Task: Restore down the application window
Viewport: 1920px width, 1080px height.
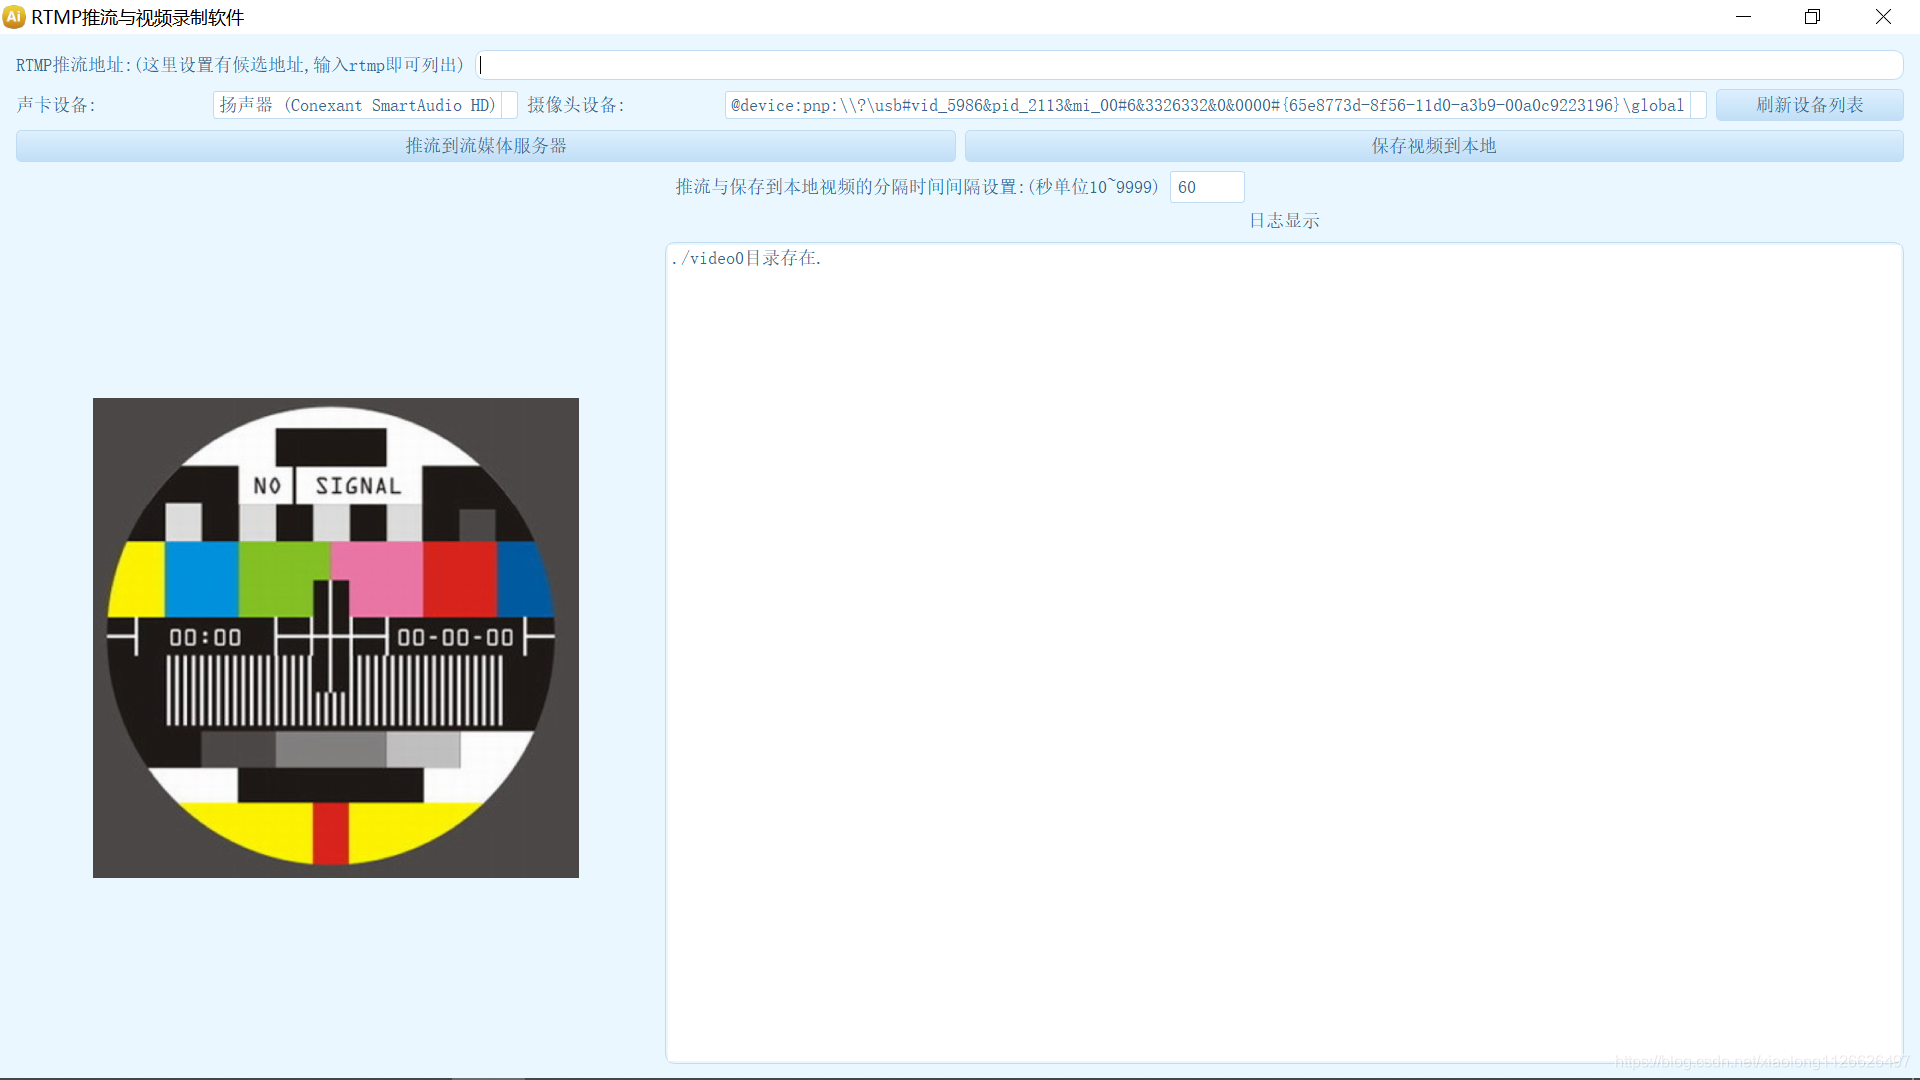Action: coord(1812,17)
